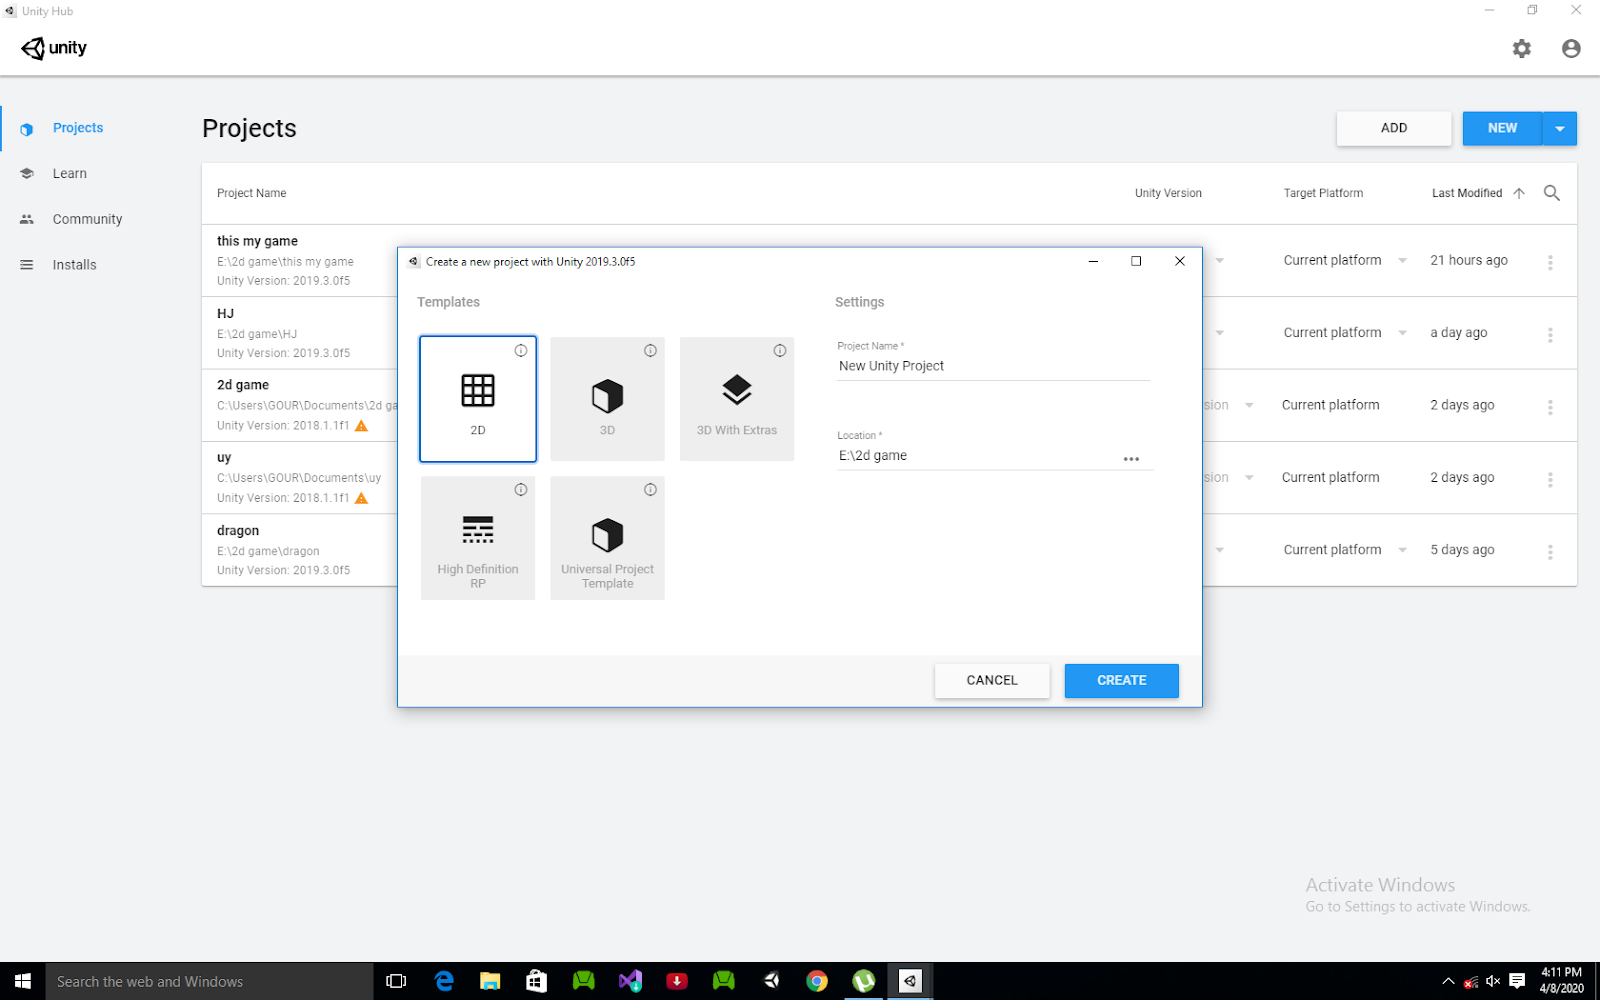Select the 2D template

tap(478, 399)
